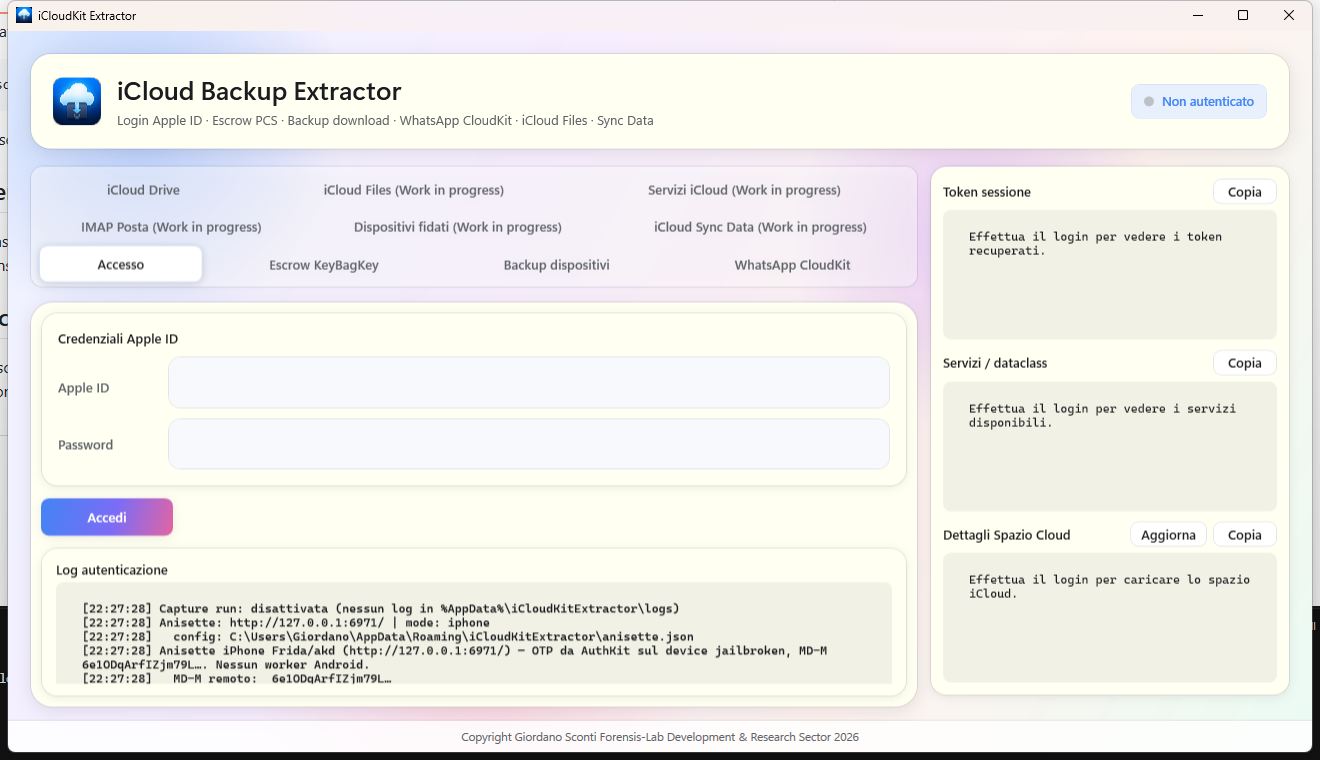Image resolution: width=1320 pixels, height=760 pixels.
Task: Select the Servizi iCloud tab
Action: [744, 190]
